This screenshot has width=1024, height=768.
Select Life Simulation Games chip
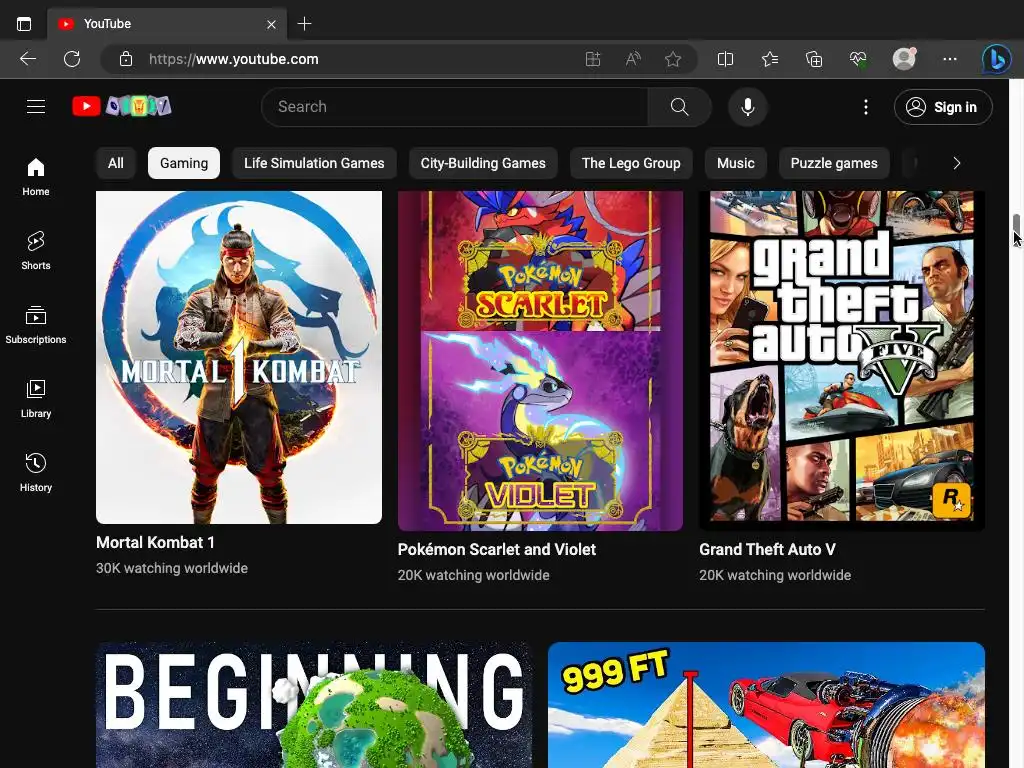[x=314, y=163]
